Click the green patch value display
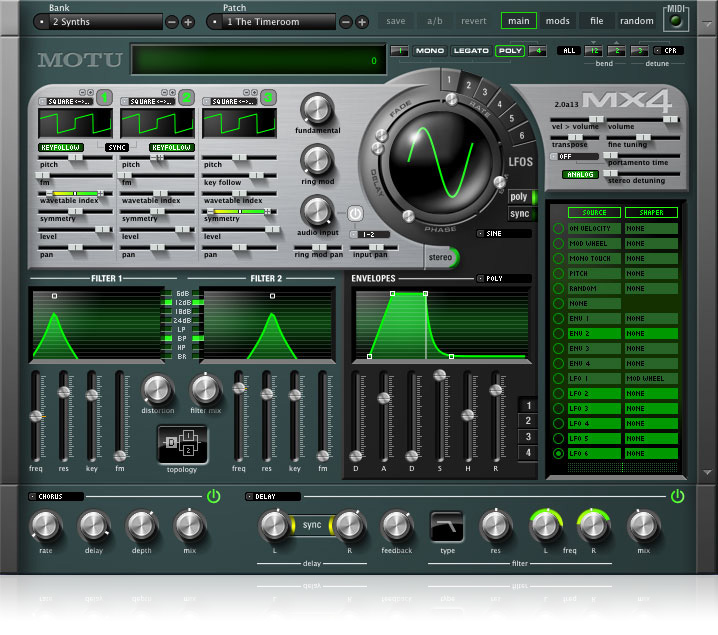This screenshot has width=718, height=635. tap(259, 60)
